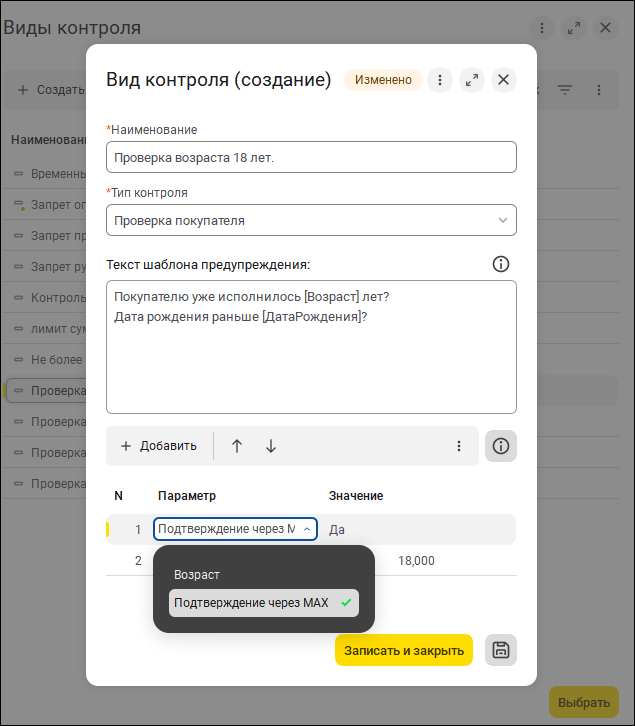Move parameter row up with up arrow

[237, 446]
